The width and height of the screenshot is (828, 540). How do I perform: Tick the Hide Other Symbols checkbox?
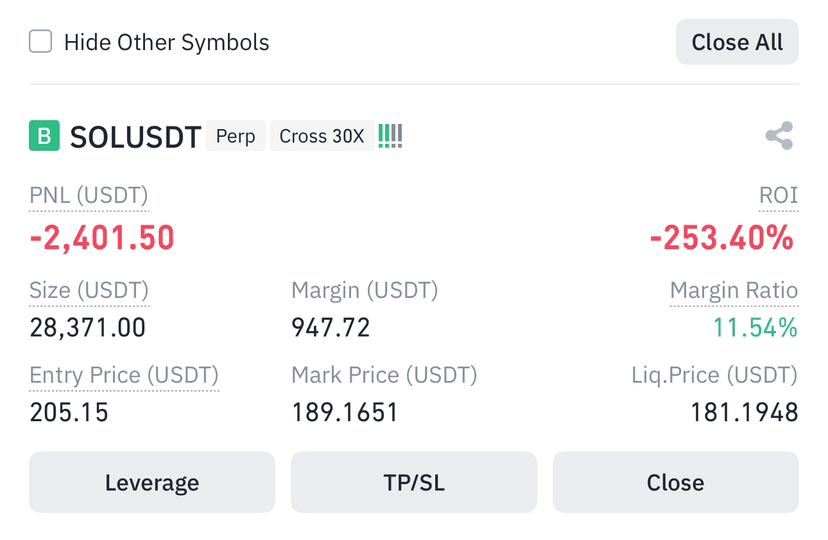[40, 41]
